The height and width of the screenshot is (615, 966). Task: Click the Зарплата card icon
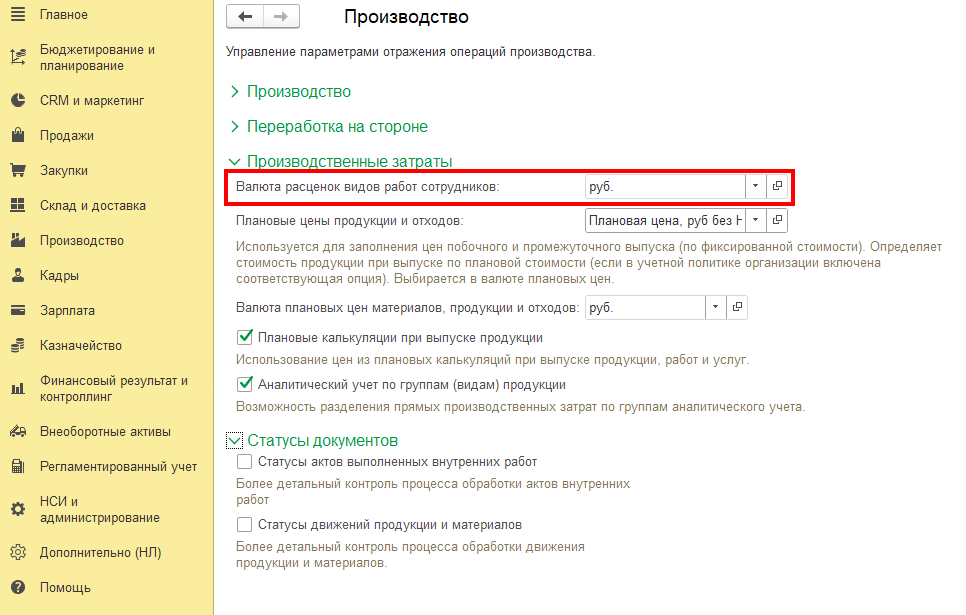click(18, 310)
